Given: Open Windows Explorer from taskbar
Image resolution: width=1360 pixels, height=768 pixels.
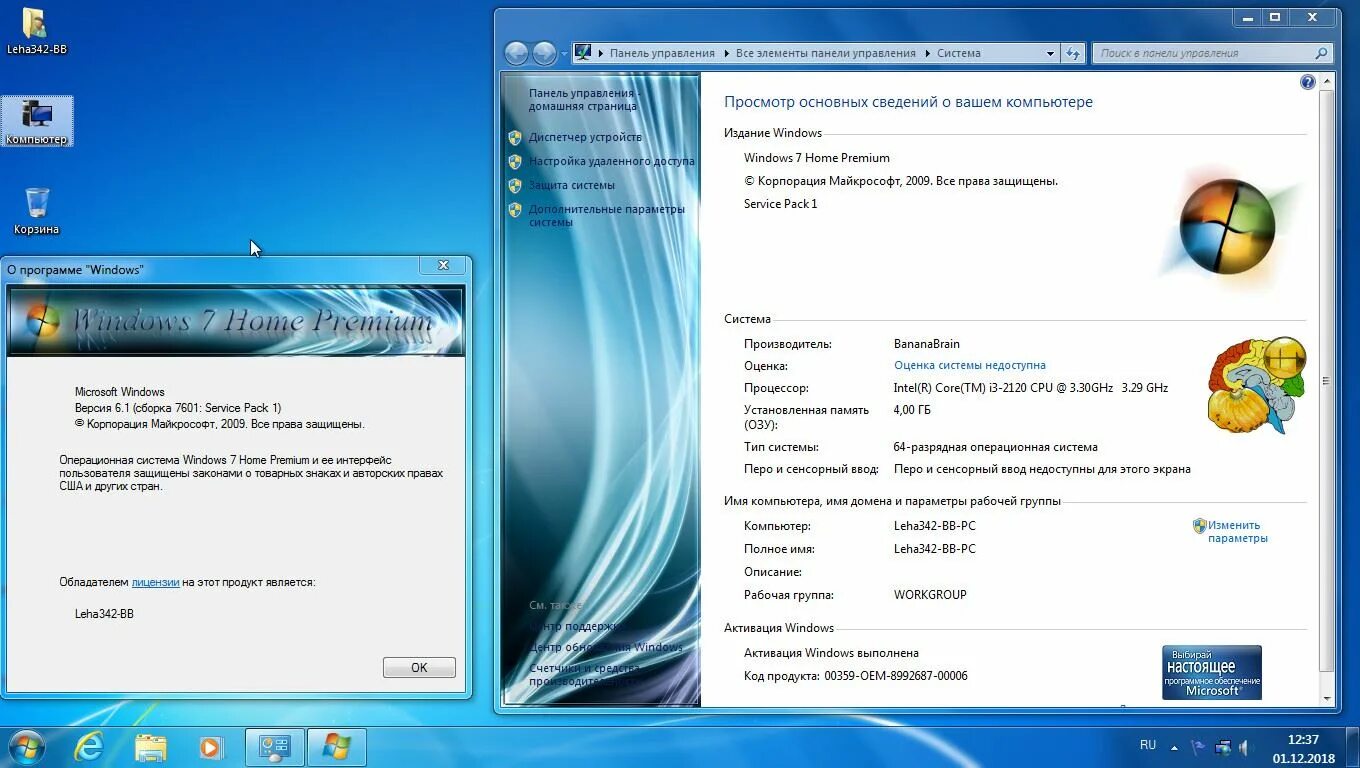Looking at the screenshot, I should click(150, 747).
